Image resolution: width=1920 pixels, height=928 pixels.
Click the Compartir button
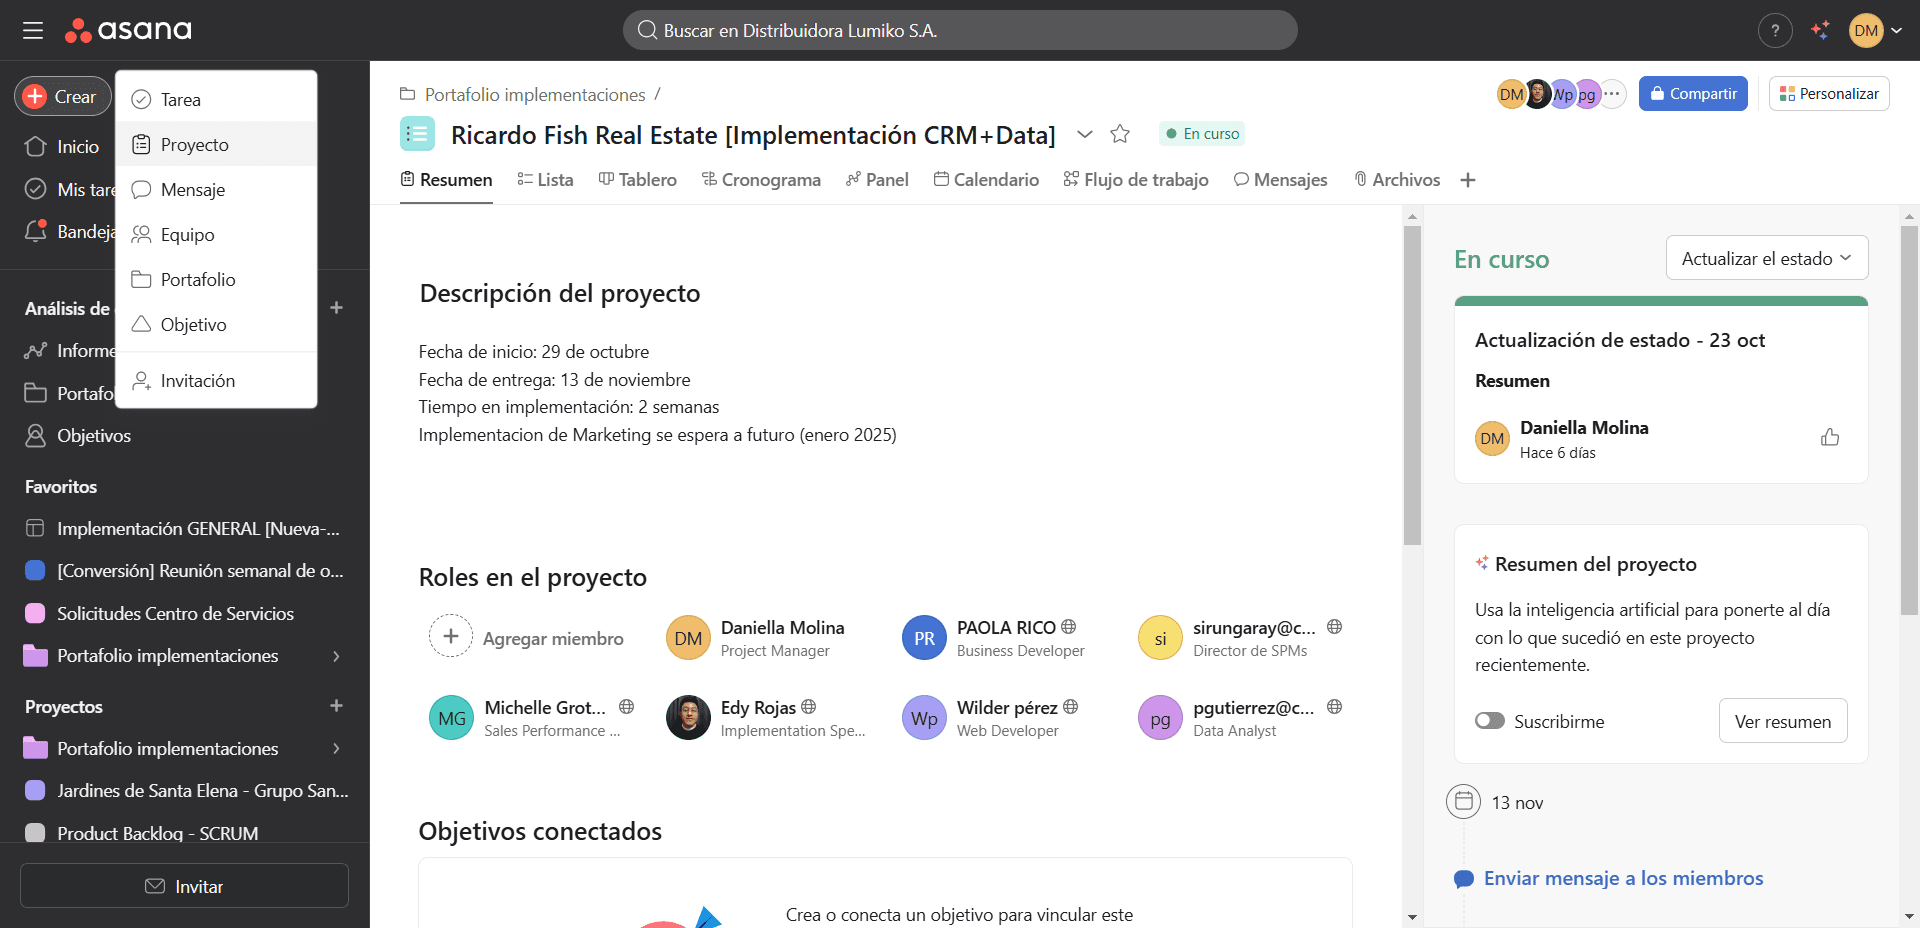click(x=1693, y=94)
